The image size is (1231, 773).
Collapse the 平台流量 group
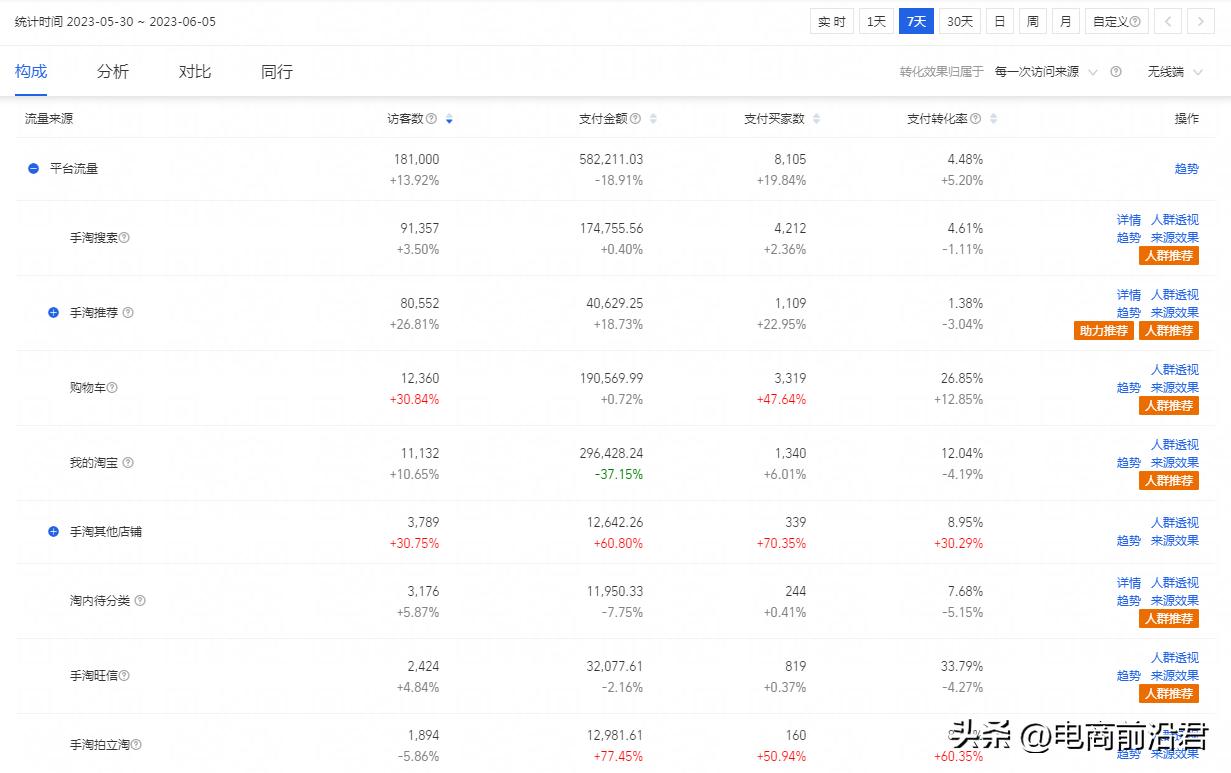[x=32, y=168]
